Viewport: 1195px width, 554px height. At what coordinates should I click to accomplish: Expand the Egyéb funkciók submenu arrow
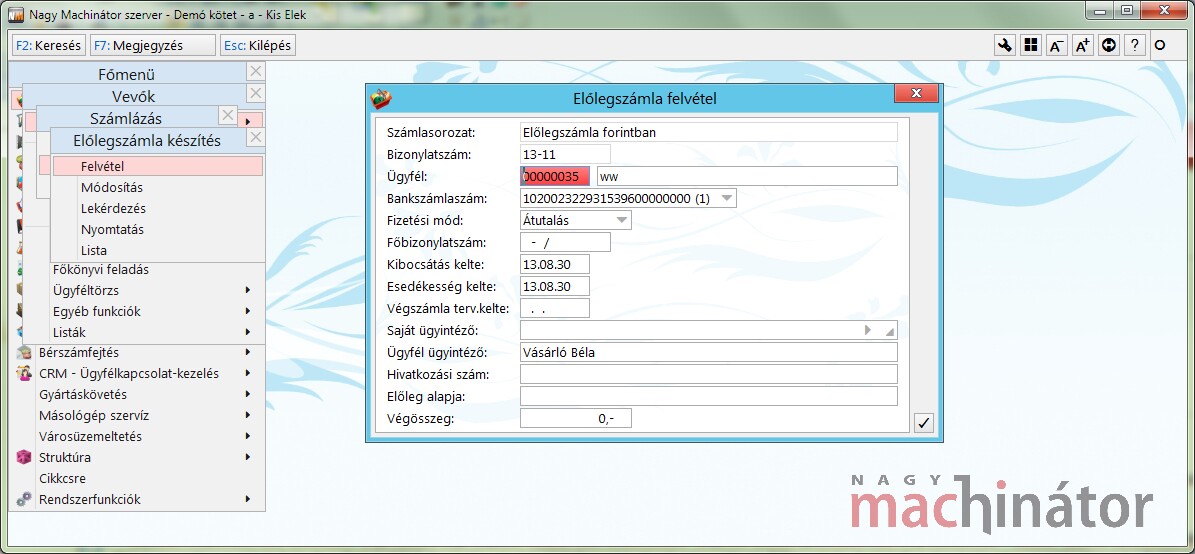click(x=248, y=311)
